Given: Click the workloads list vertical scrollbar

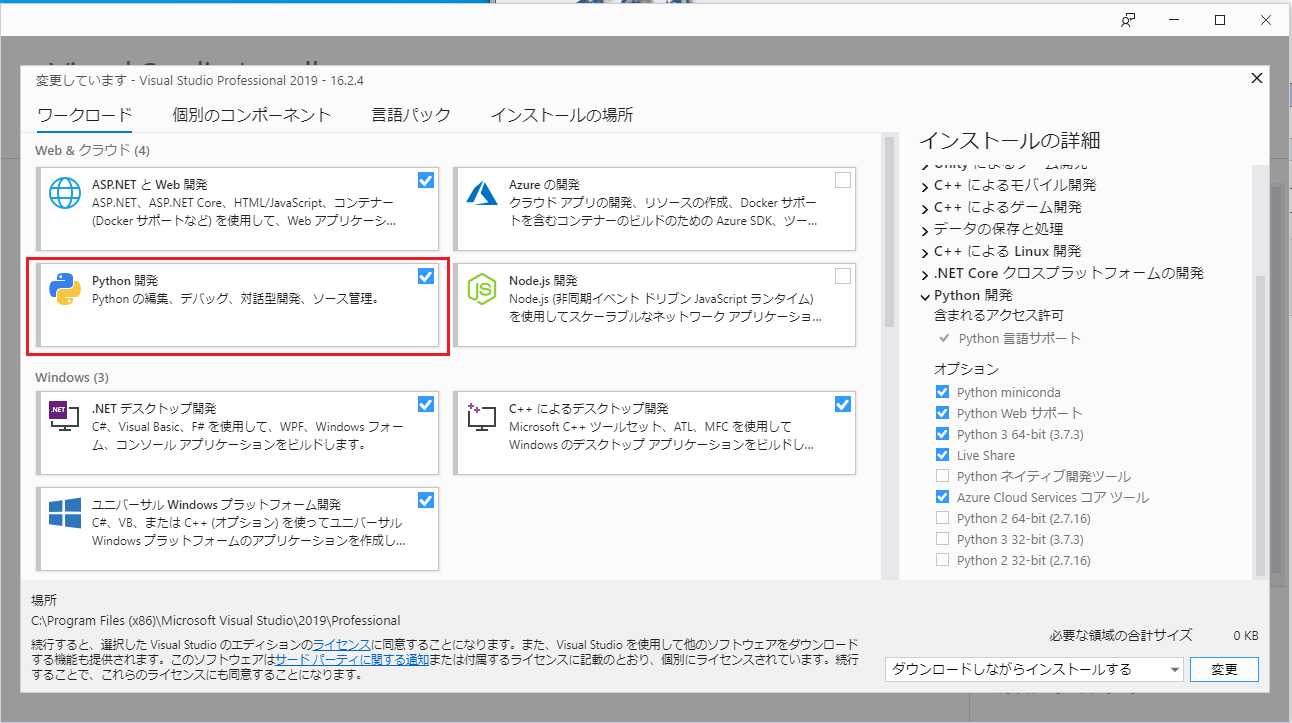Looking at the screenshot, I should click(x=888, y=230).
